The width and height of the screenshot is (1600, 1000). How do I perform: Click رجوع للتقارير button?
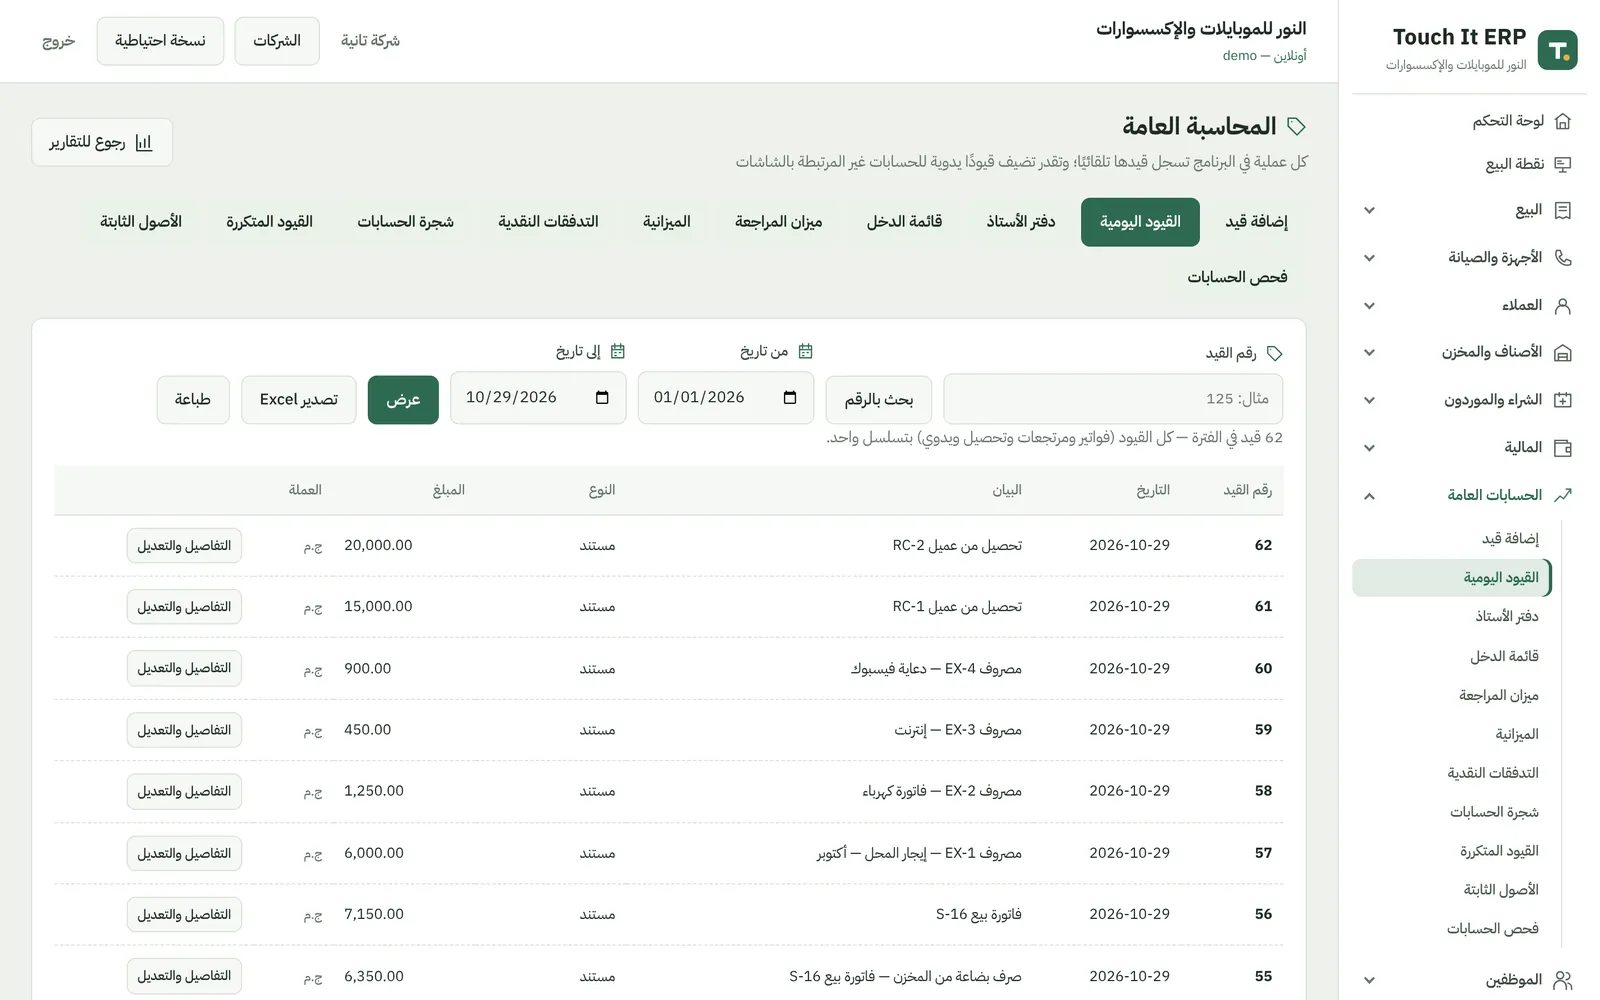point(102,142)
